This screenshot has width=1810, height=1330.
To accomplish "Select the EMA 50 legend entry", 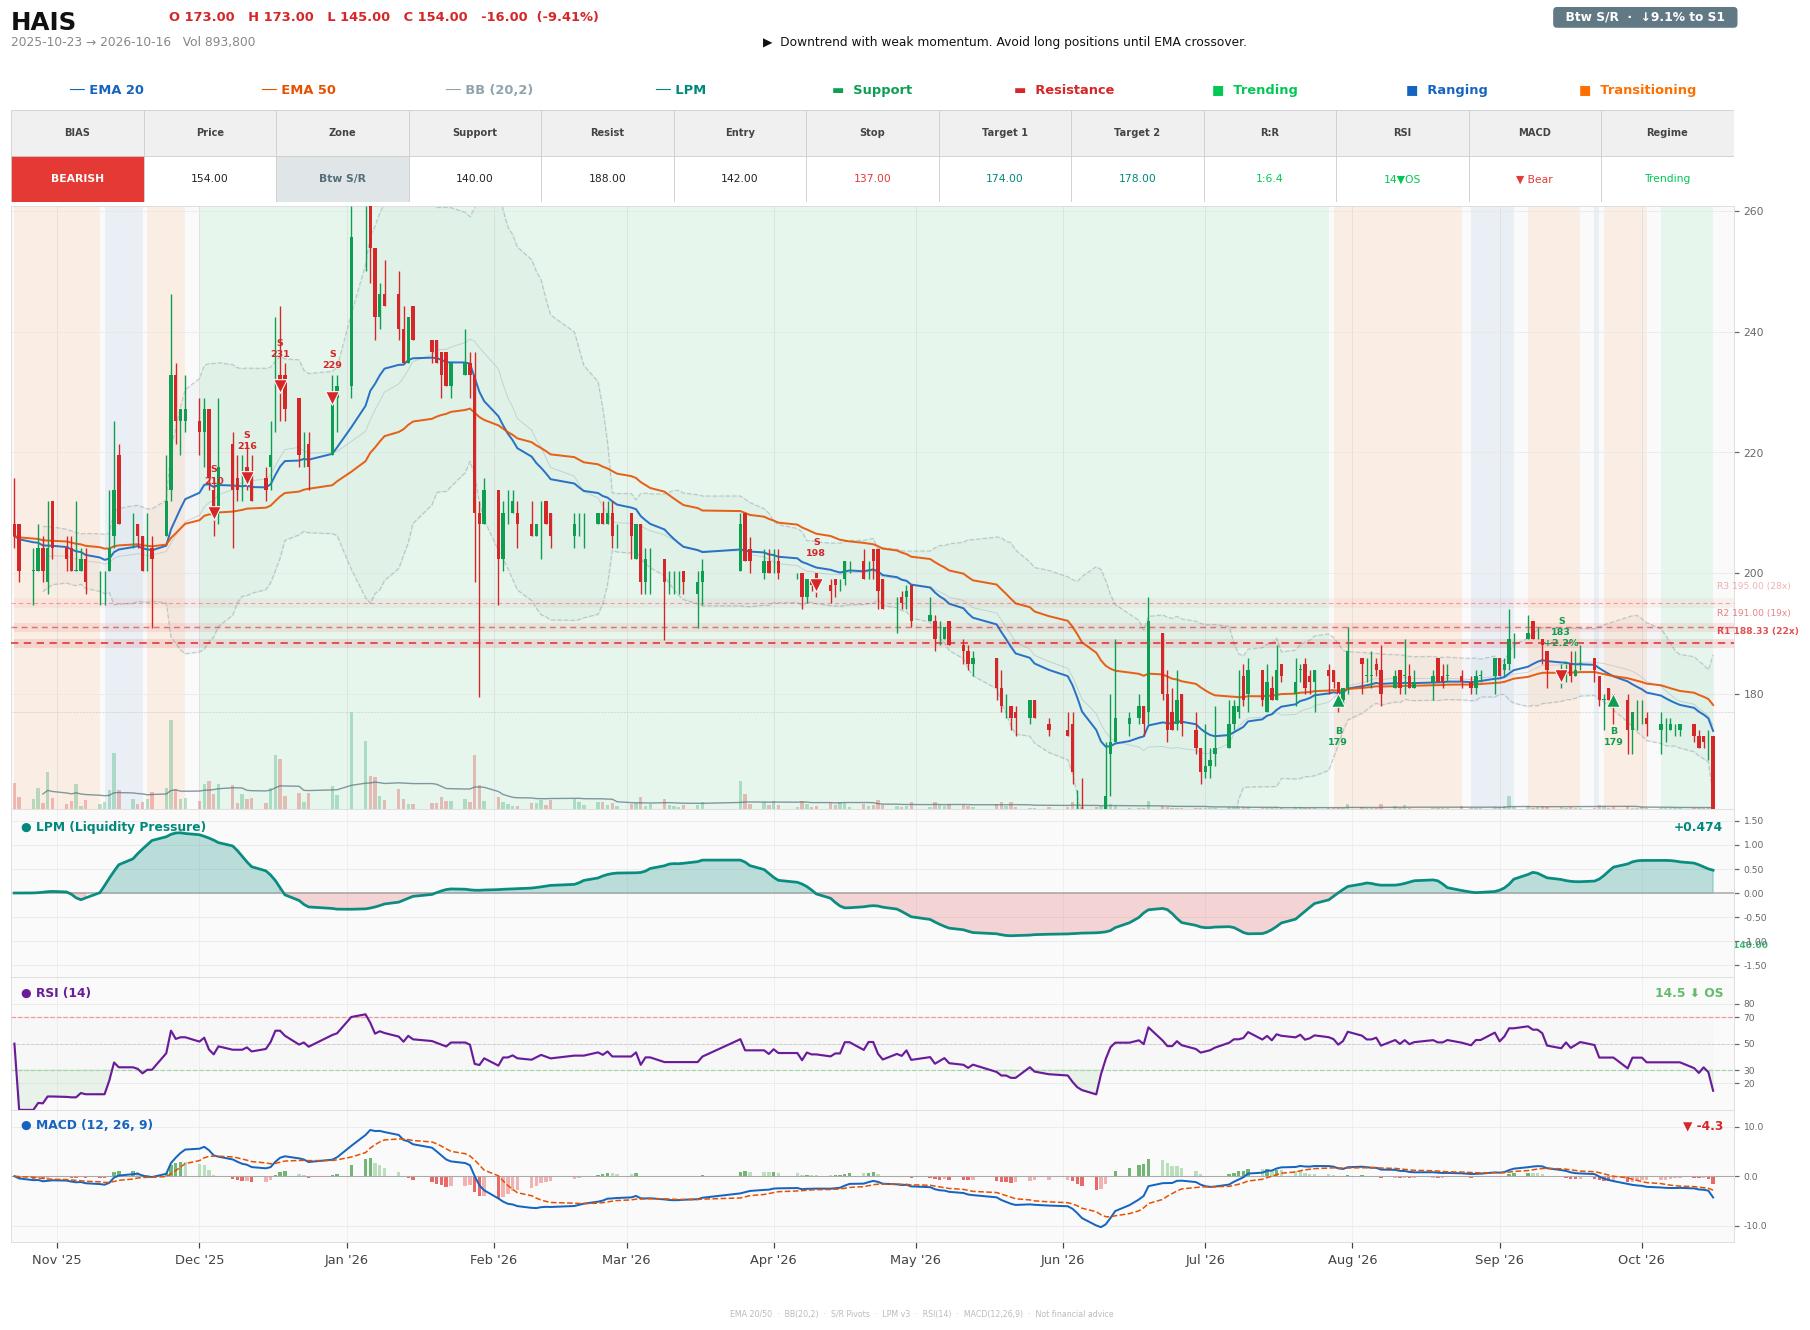I will coord(298,90).
